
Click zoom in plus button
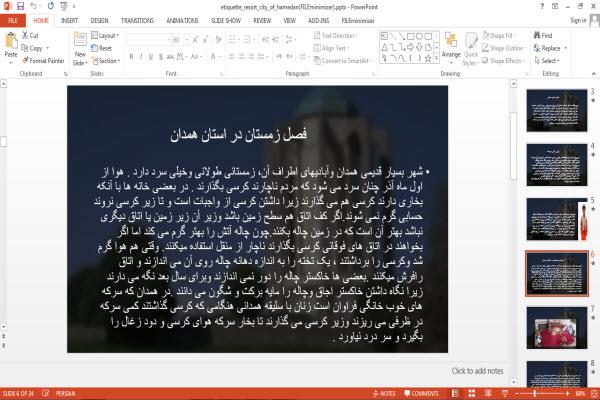tap(568, 393)
